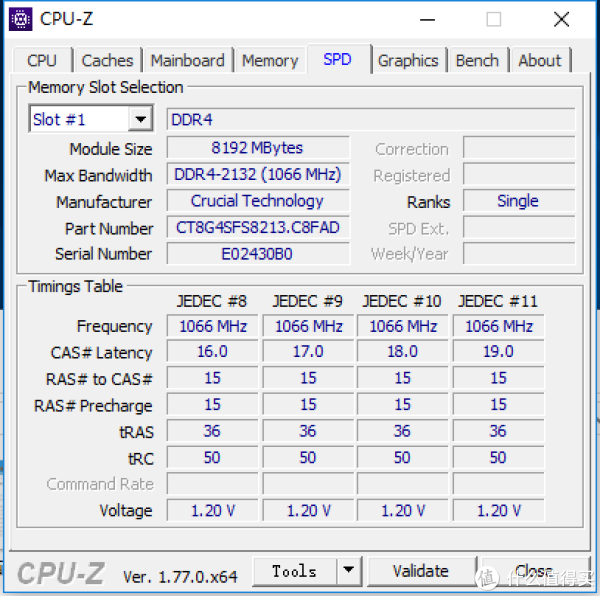The image size is (600, 596).
Task: Click the Ver. 1.77.0.x64 version text
Action: 180,576
